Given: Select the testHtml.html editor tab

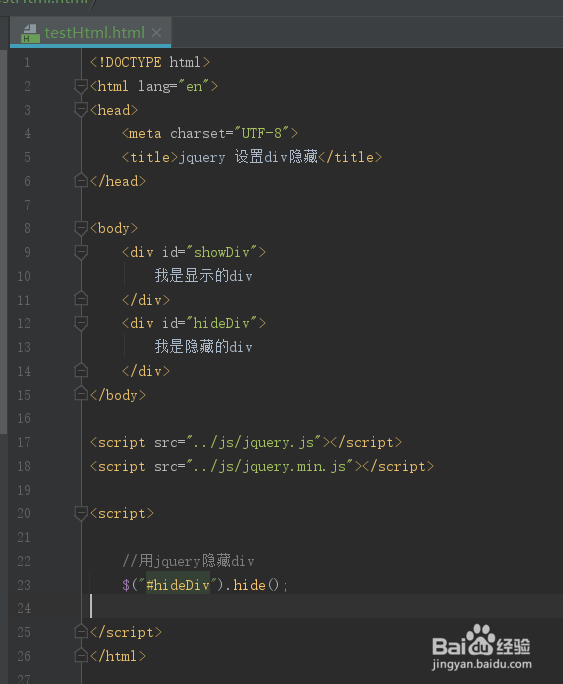Looking at the screenshot, I should coord(90,33).
